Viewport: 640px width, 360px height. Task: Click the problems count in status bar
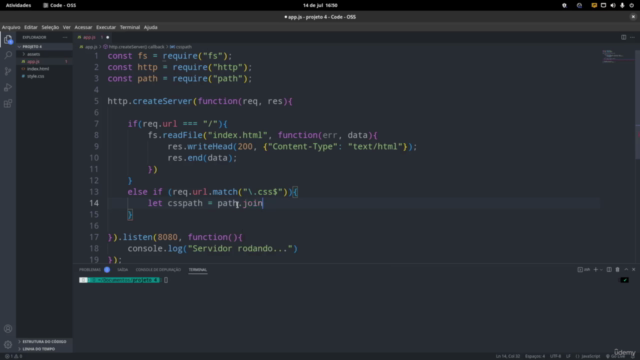(13, 356)
